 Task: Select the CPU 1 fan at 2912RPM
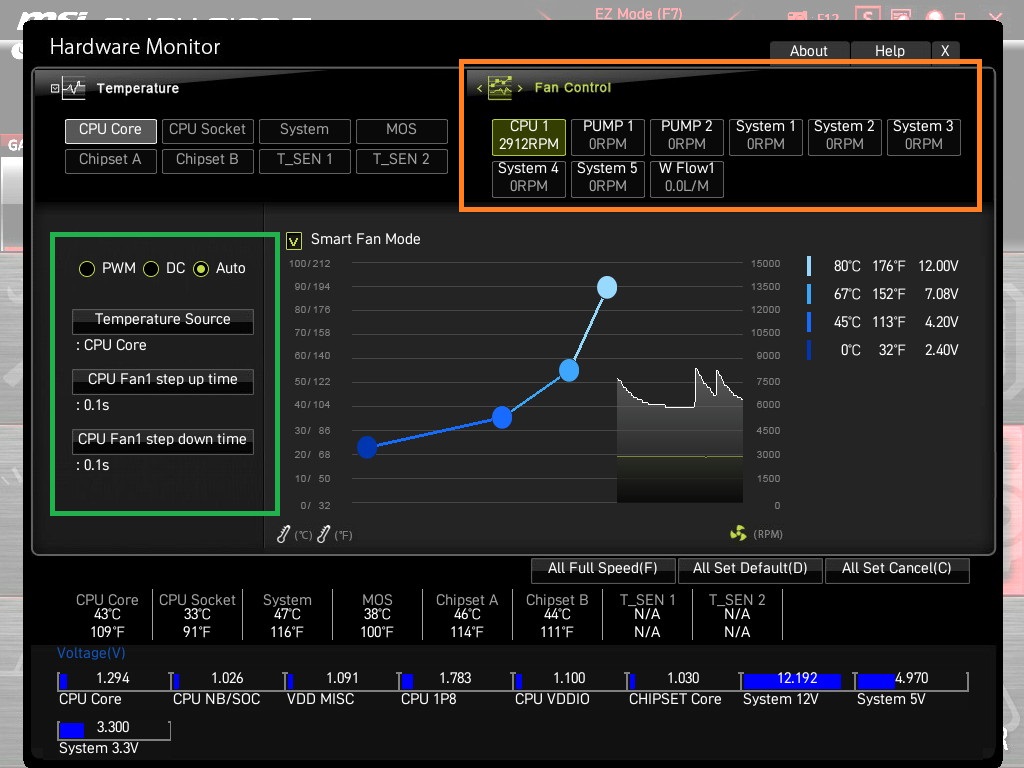click(529, 136)
